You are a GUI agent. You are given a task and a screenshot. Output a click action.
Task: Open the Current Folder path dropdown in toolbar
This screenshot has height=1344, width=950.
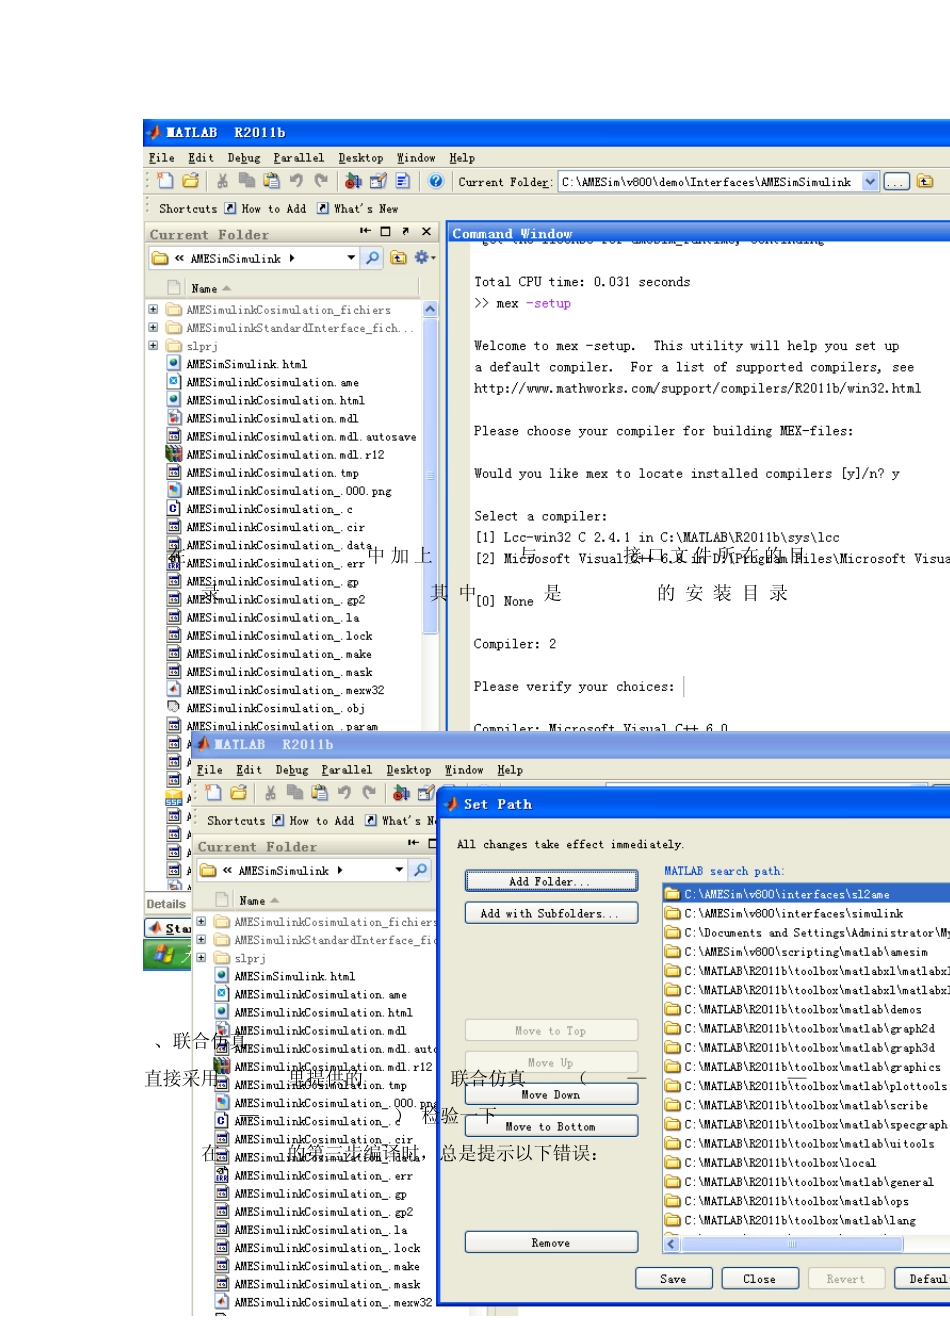(870, 182)
